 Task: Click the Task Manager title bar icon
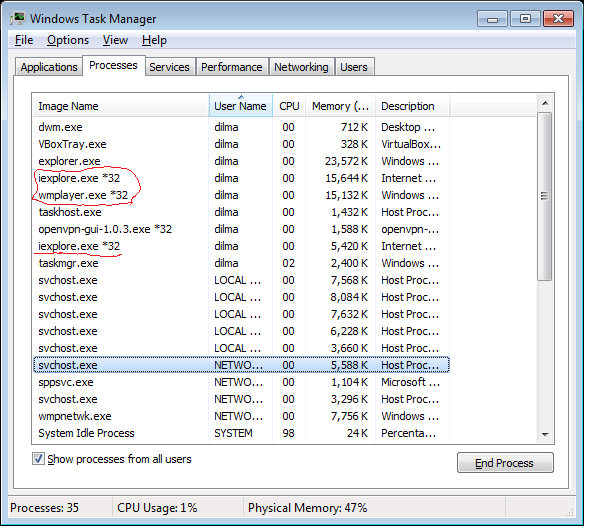[17, 18]
